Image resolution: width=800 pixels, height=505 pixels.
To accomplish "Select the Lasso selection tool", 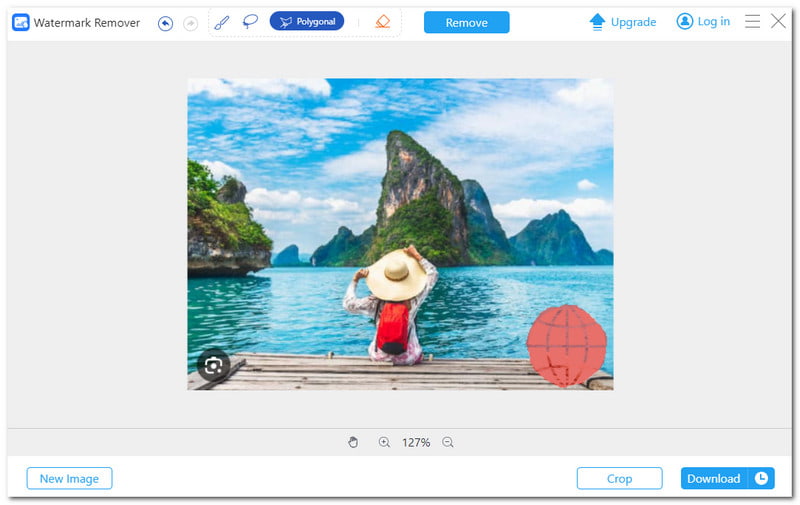I will pyautogui.click(x=250, y=22).
